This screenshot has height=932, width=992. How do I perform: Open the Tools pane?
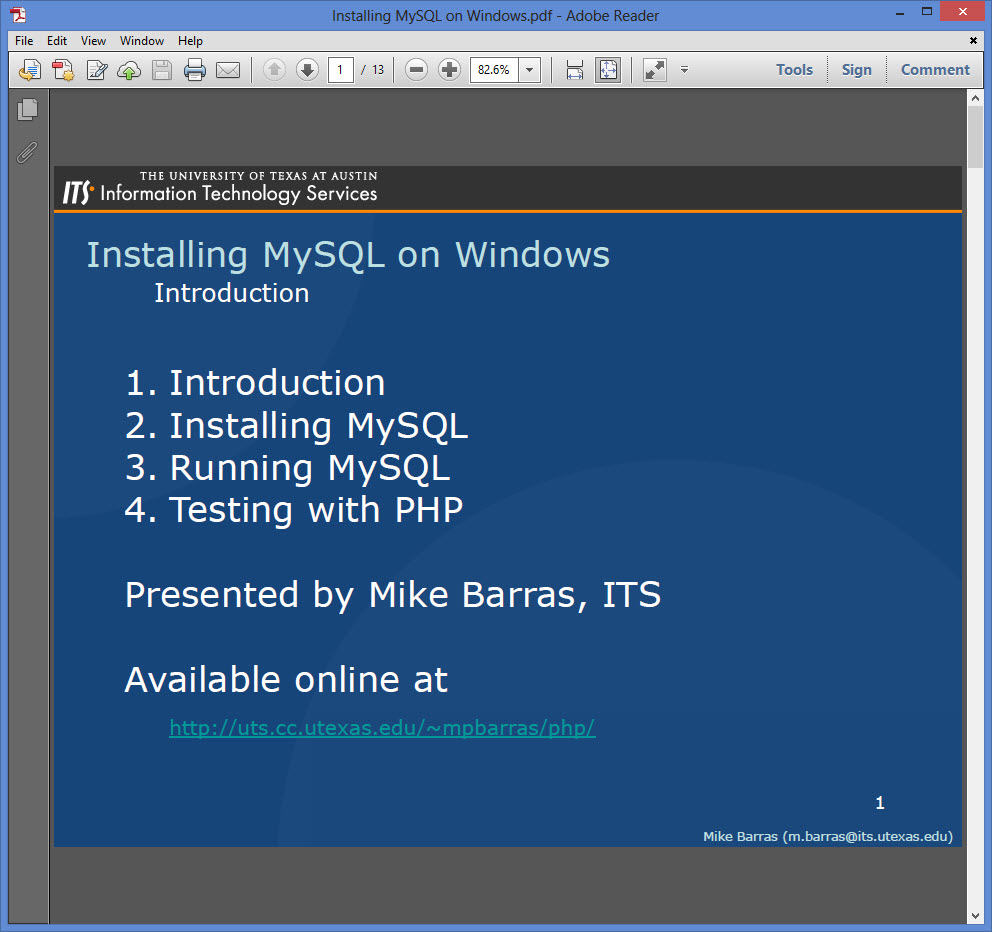pyautogui.click(x=794, y=70)
